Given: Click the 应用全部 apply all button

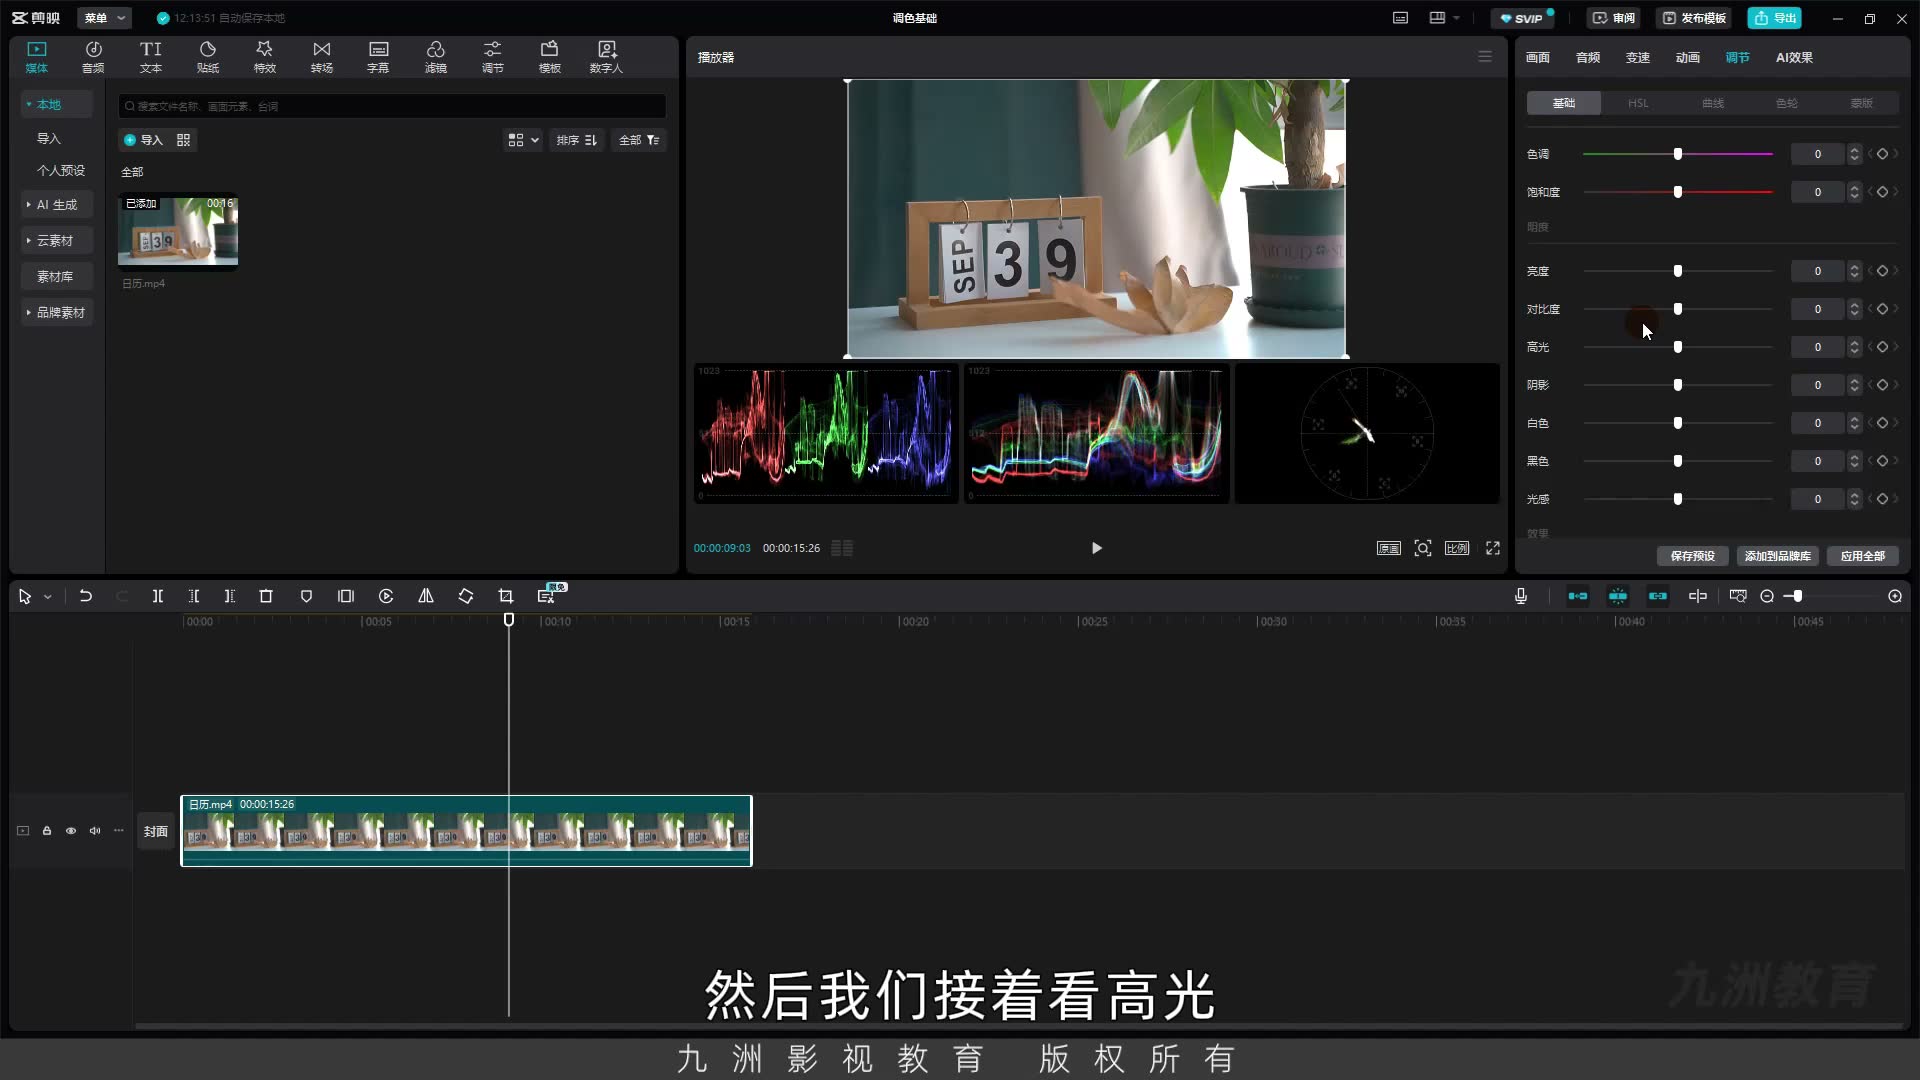Looking at the screenshot, I should pyautogui.click(x=1862, y=556).
